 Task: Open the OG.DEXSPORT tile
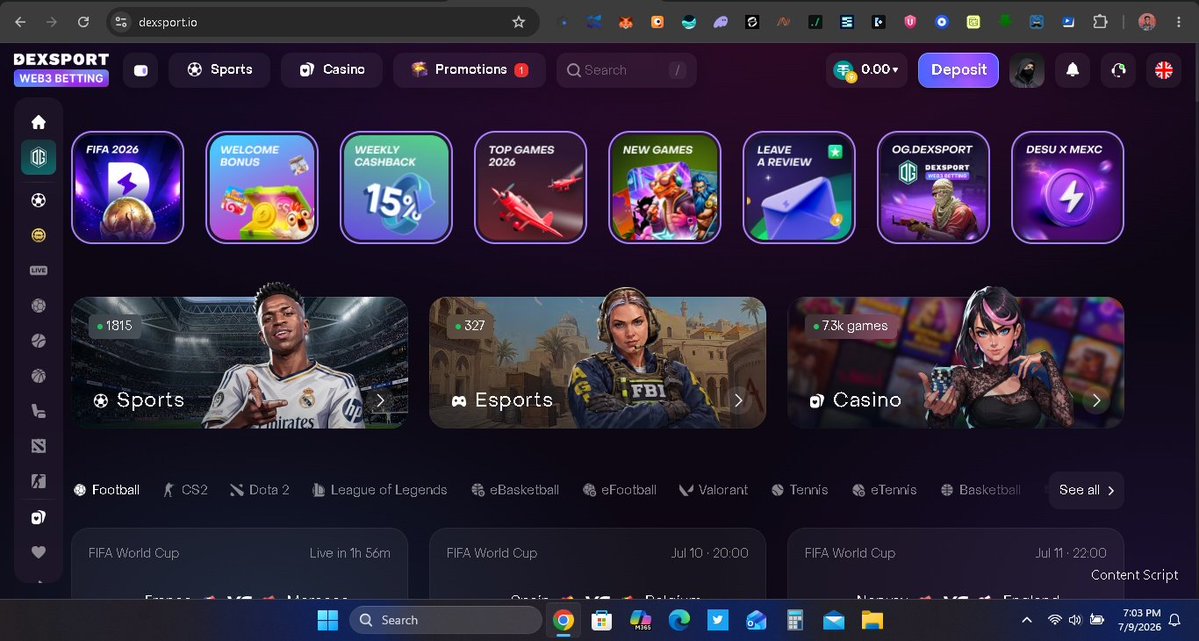(934, 187)
